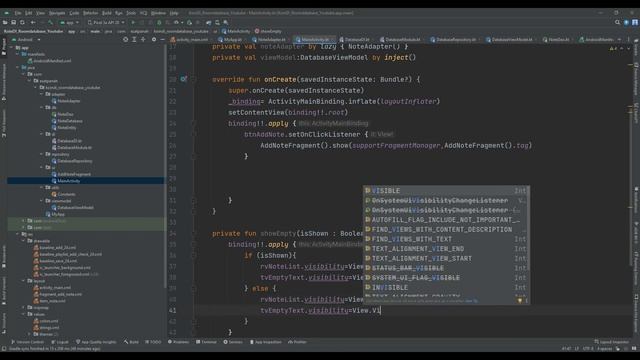Collapse the adapter package node
The width and height of the screenshot is (640, 360).
42,94
